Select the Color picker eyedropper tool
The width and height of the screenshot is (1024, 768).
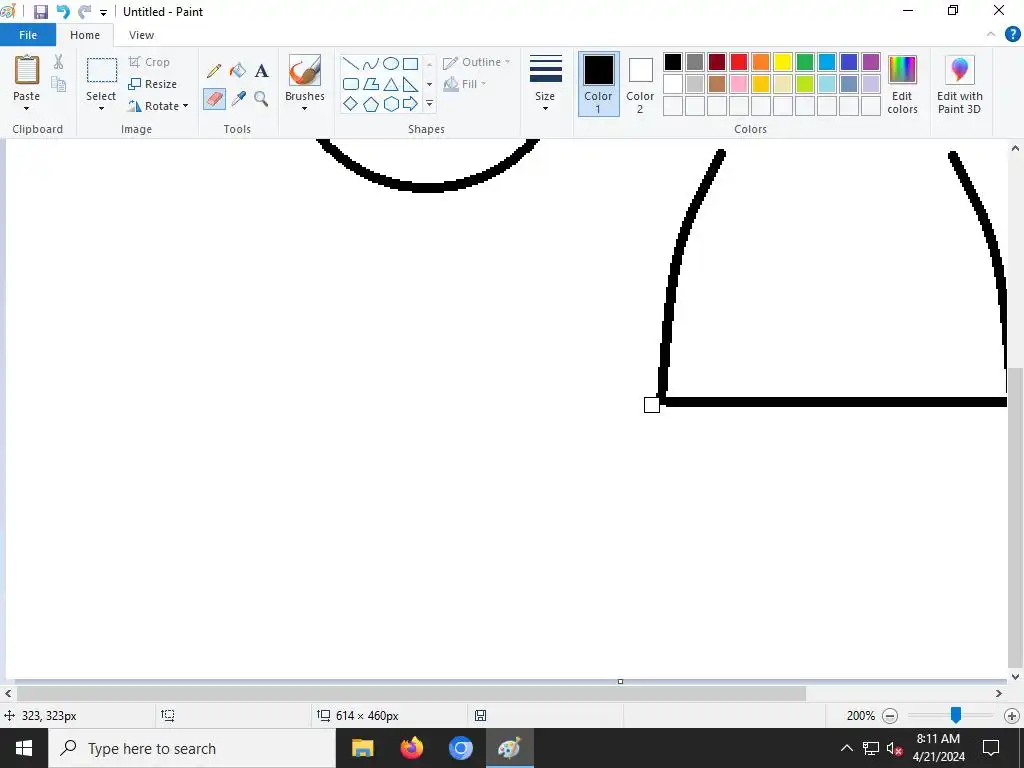tap(238, 99)
